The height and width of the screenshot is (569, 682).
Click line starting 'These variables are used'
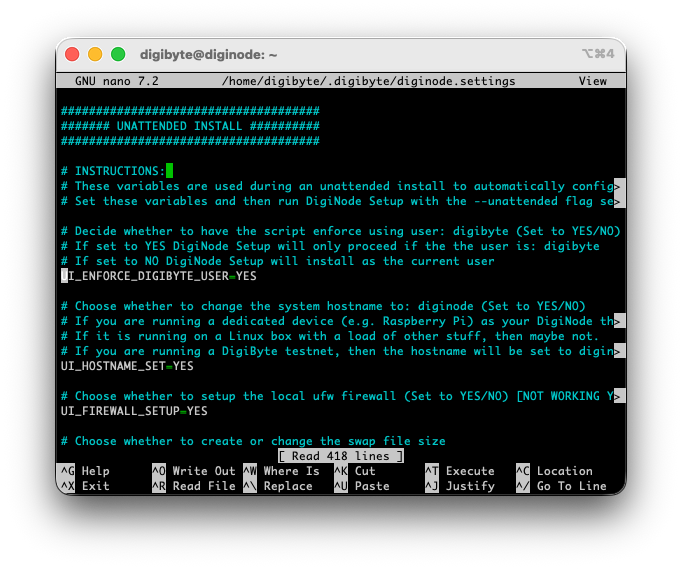pos(338,186)
